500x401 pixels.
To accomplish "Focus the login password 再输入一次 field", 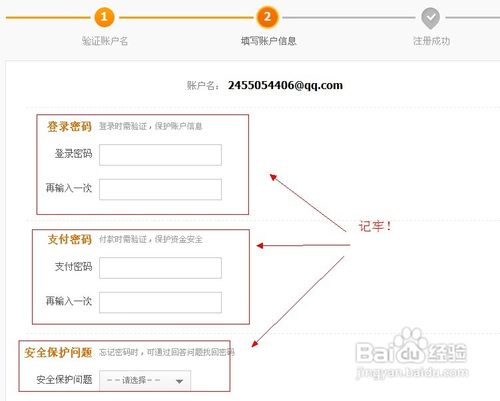I will point(160,189).
